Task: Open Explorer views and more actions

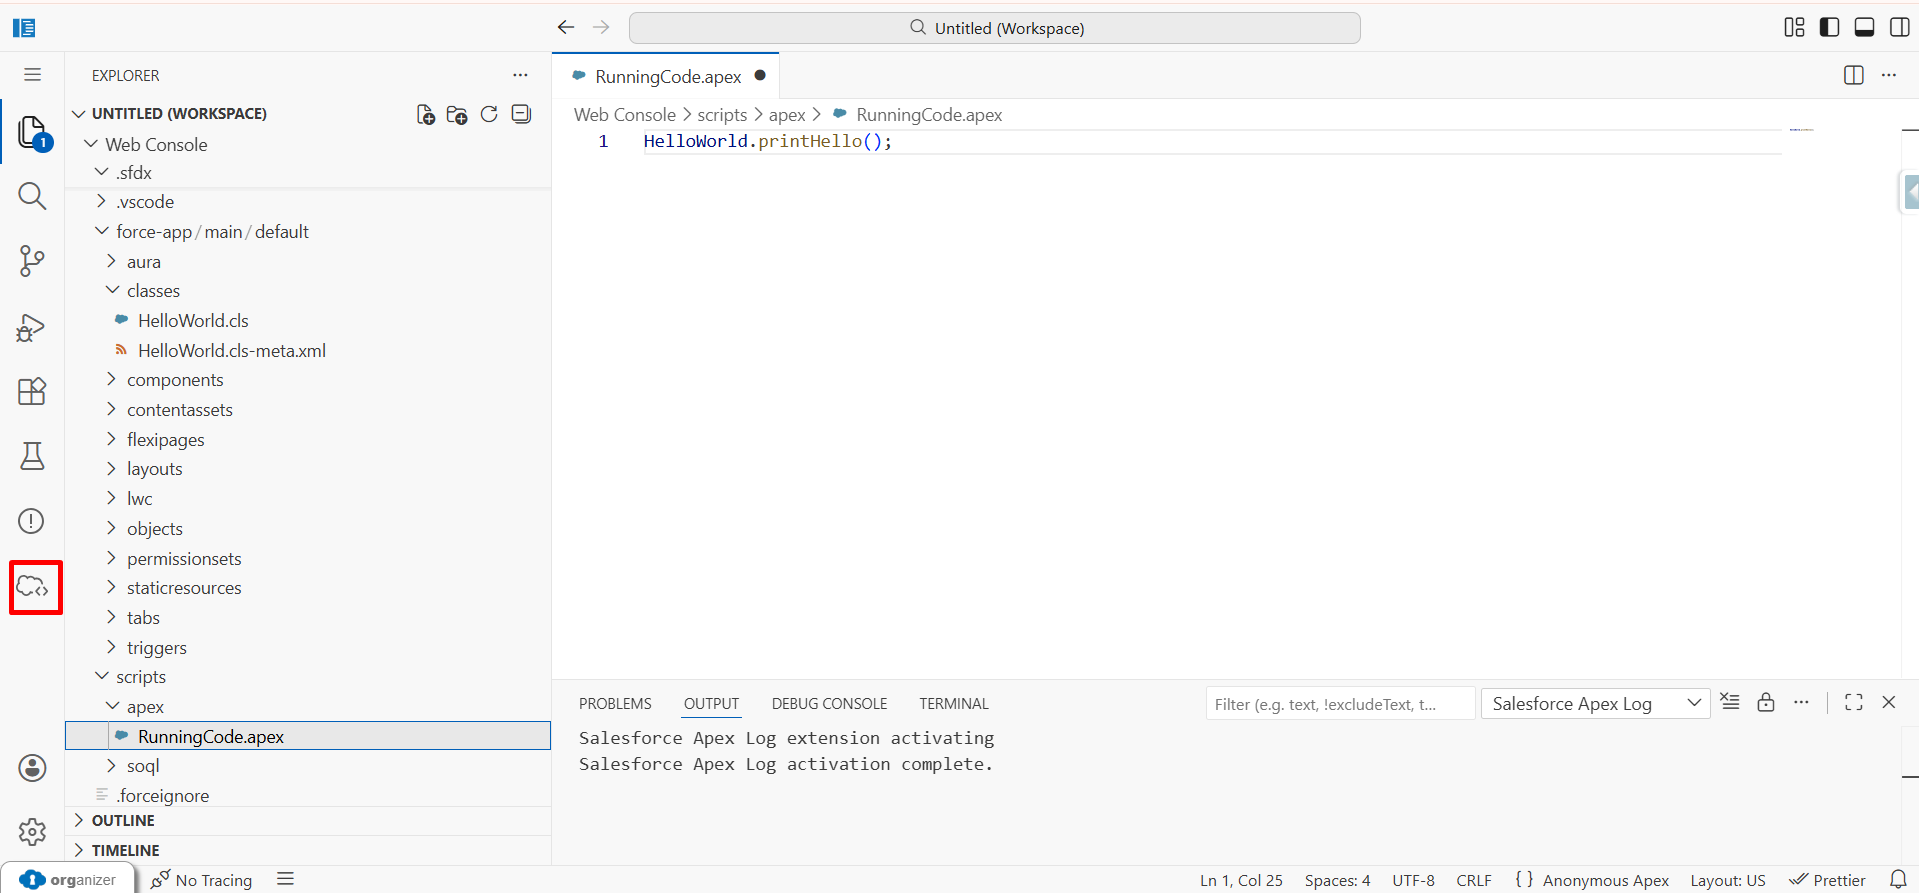Action: click(520, 75)
